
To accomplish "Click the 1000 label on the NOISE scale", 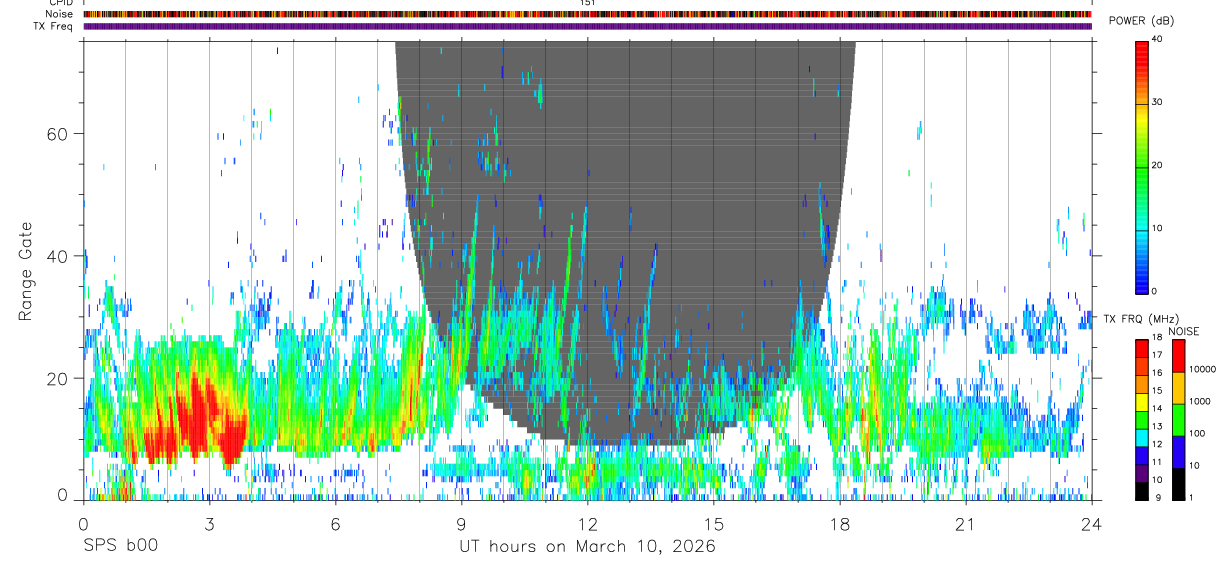I will pos(1200,401).
